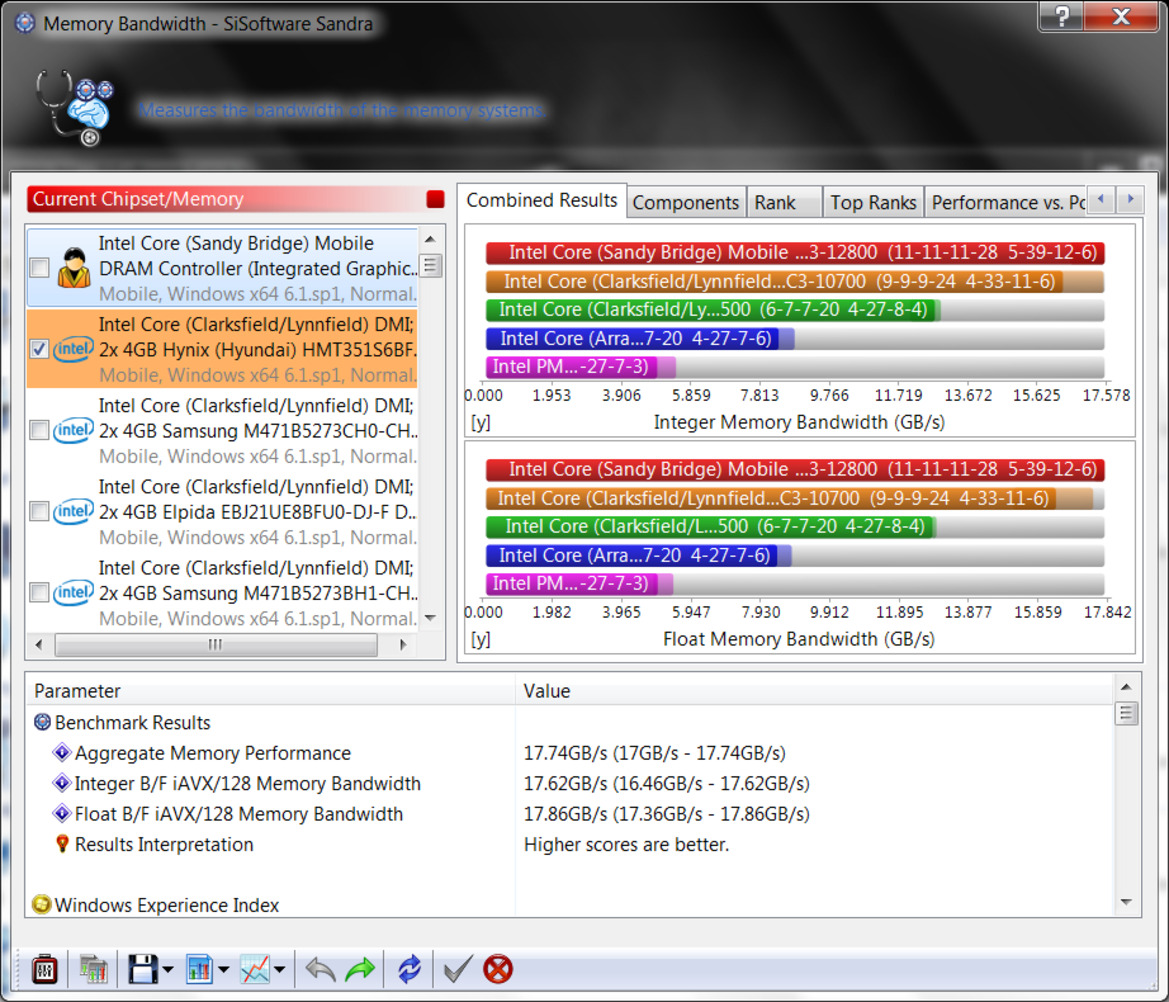Viewport: 1169px width, 1002px height.
Task: Click the tab strip scroll-left arrow
Action: click(1101, 199)
